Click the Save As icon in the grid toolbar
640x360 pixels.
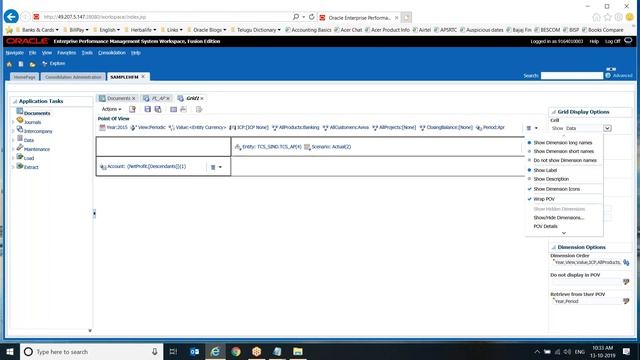[158, 109]
